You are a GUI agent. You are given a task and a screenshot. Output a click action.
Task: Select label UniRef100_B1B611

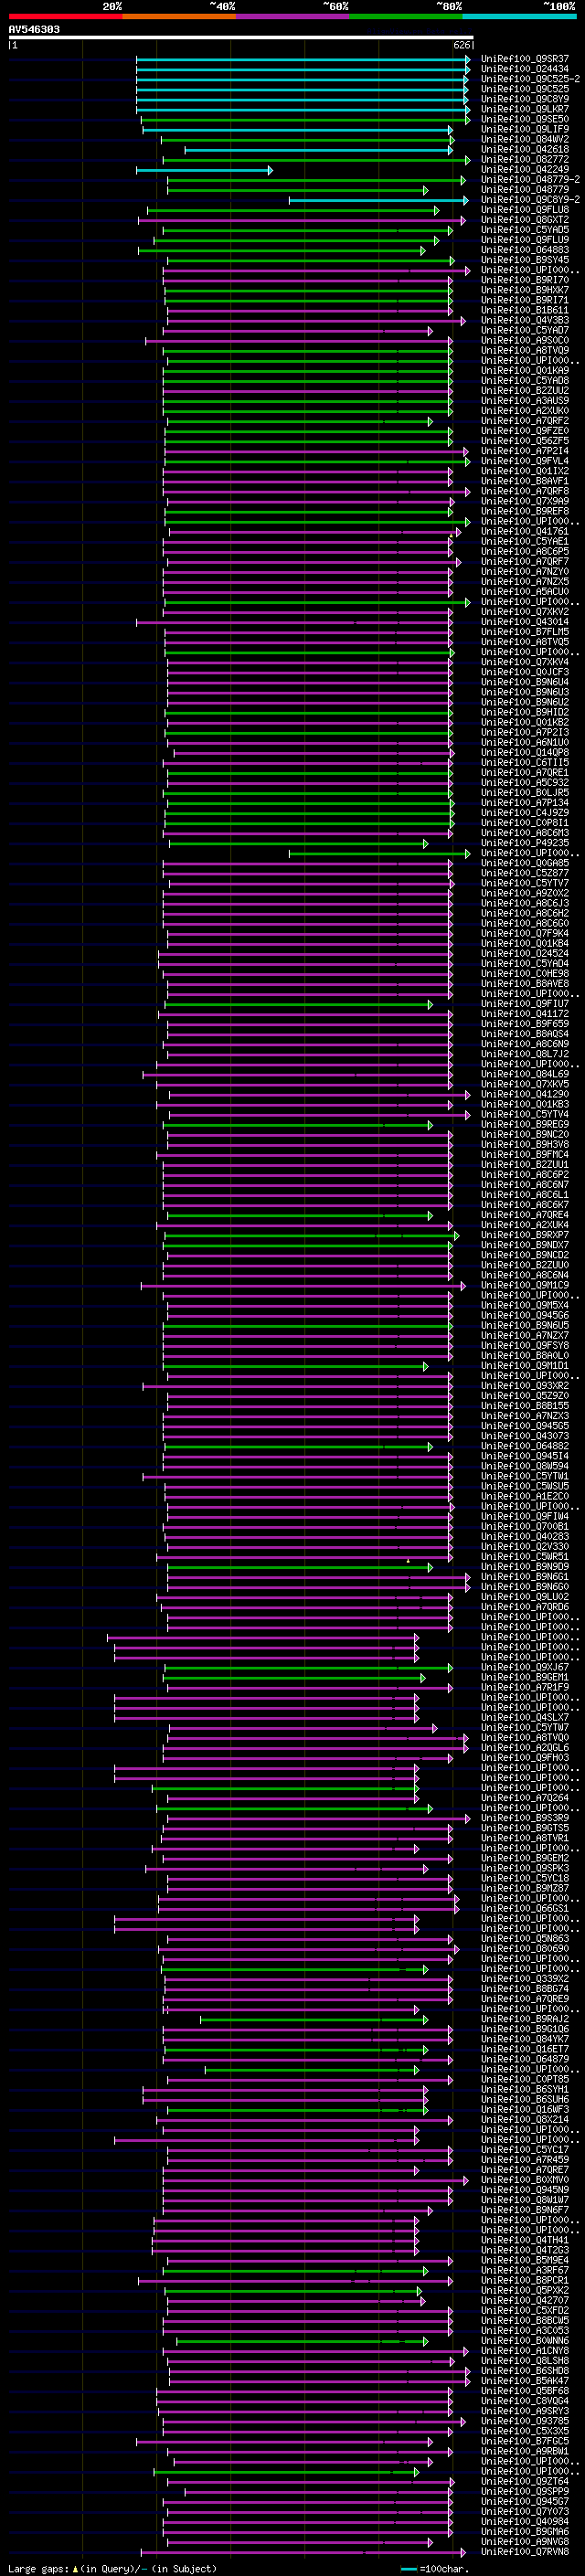525,311
